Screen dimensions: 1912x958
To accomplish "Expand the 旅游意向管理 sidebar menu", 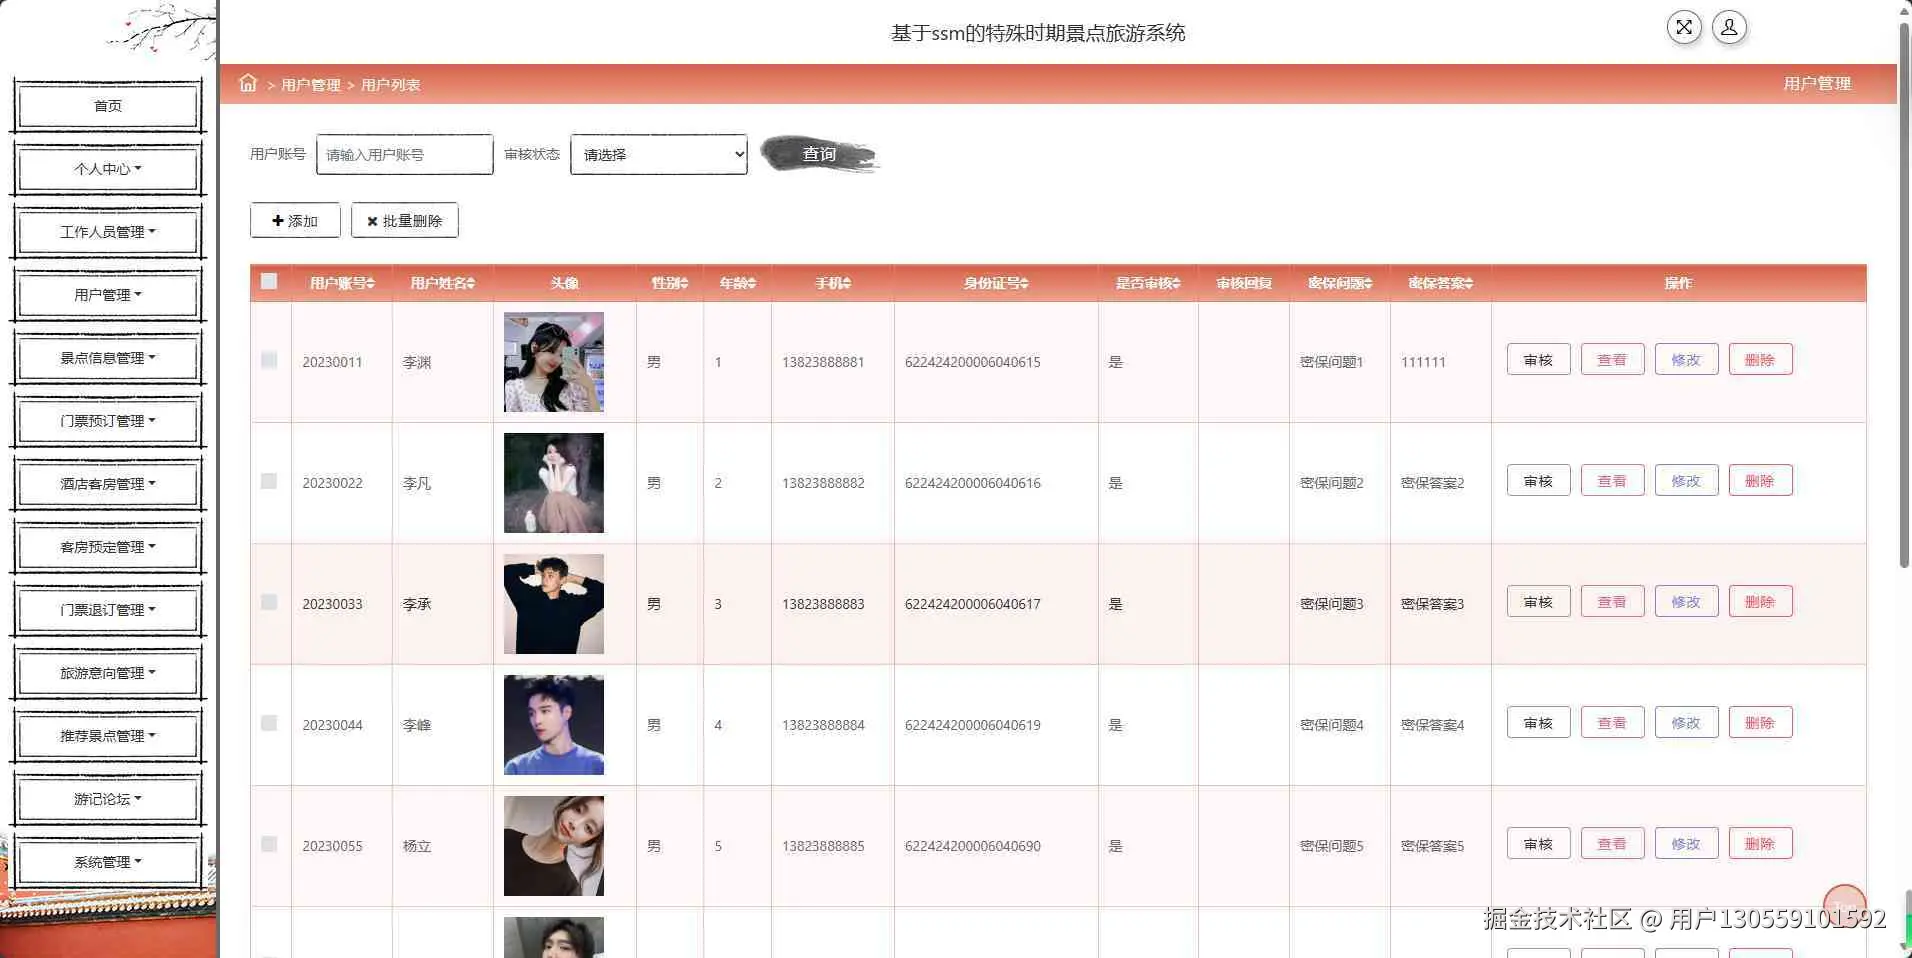I will click(x=108, y=672).
